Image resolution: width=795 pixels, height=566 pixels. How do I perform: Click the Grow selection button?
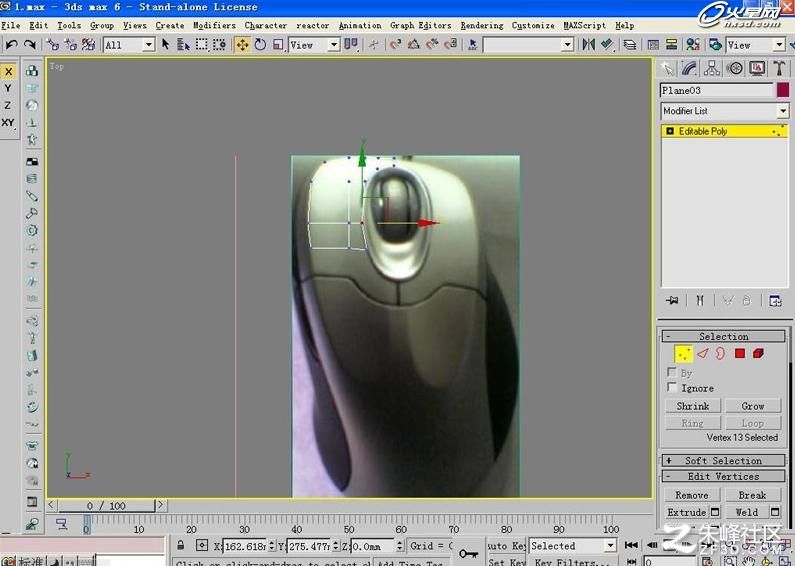coord(752,406)
